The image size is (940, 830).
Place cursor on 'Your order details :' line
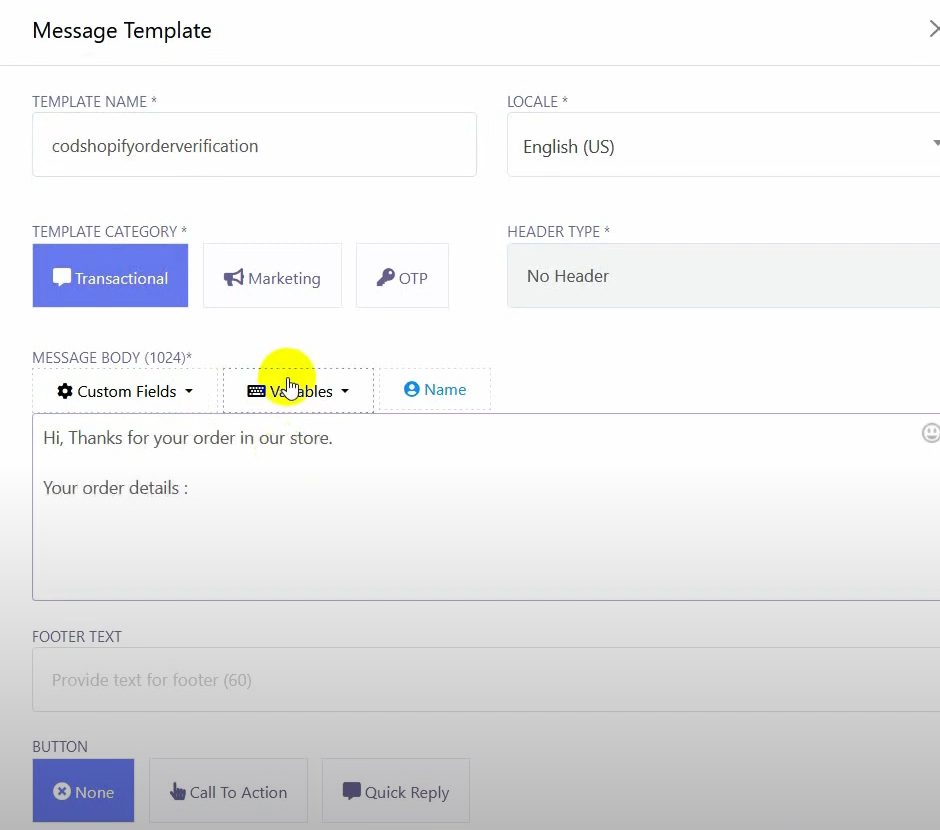(116, 488)
